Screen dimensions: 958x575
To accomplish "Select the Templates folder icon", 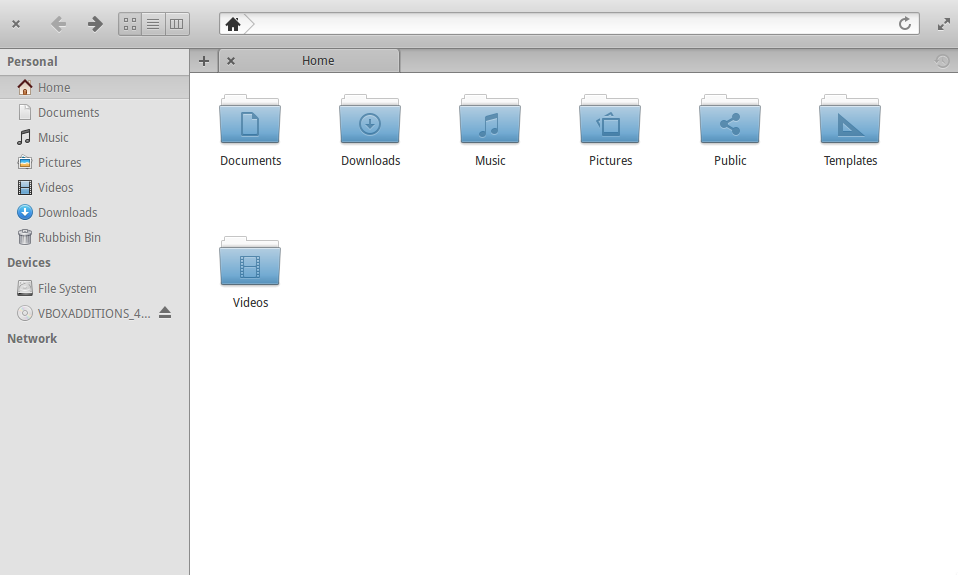I will pos(850,119).
